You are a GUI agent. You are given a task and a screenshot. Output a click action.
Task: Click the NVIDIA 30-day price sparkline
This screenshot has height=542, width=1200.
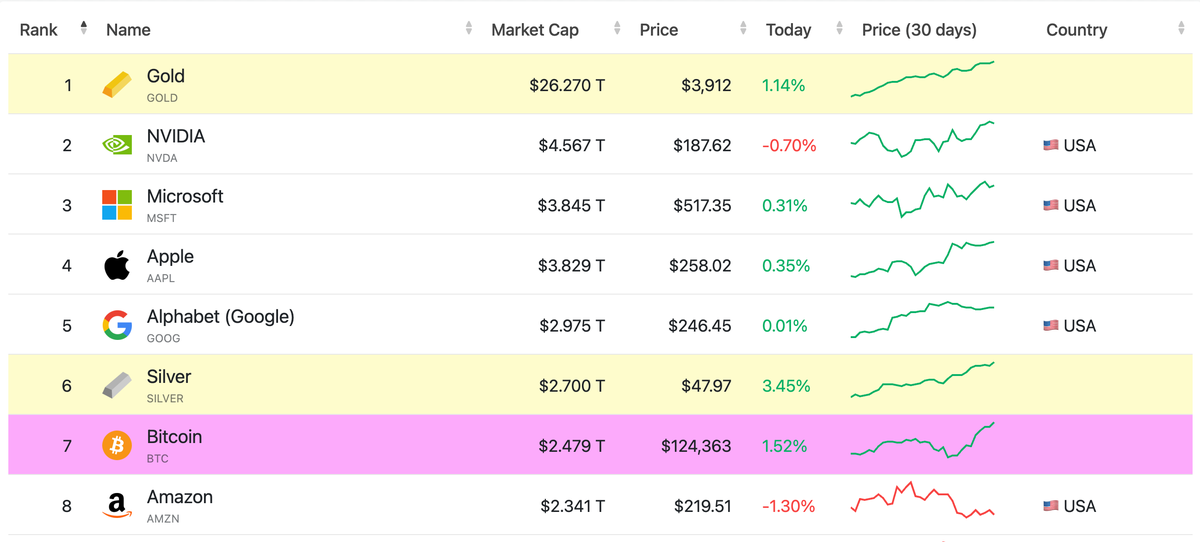[922, 140]
